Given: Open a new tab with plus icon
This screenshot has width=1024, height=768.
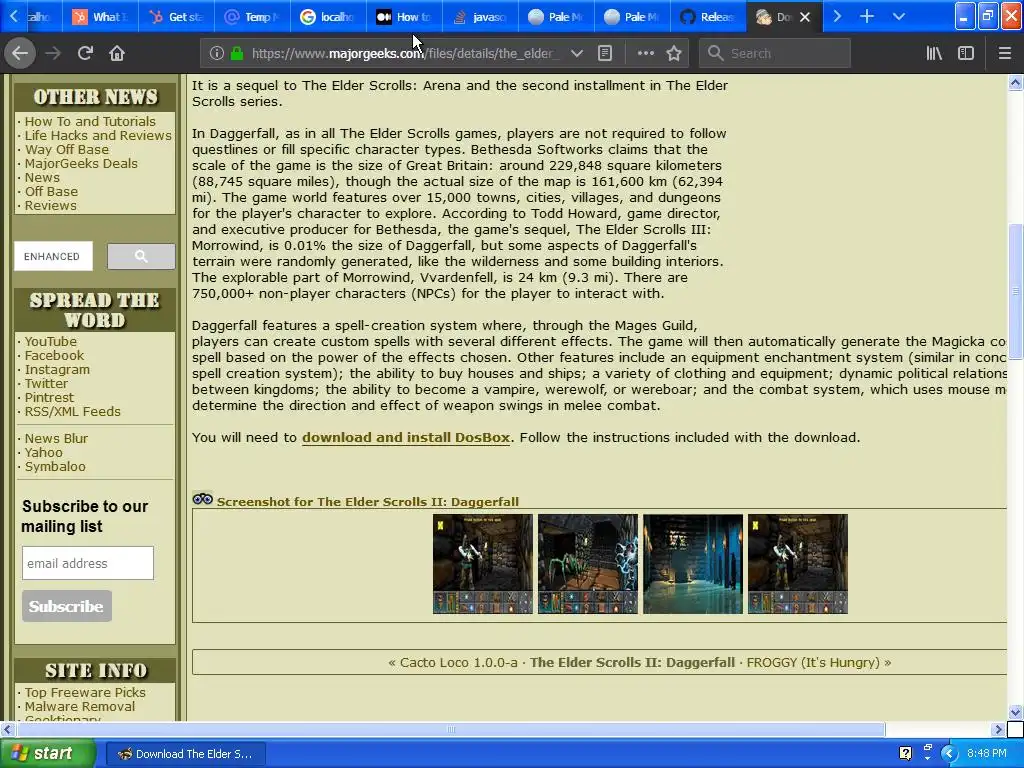Looking at the screenshot, I should 867,16.
